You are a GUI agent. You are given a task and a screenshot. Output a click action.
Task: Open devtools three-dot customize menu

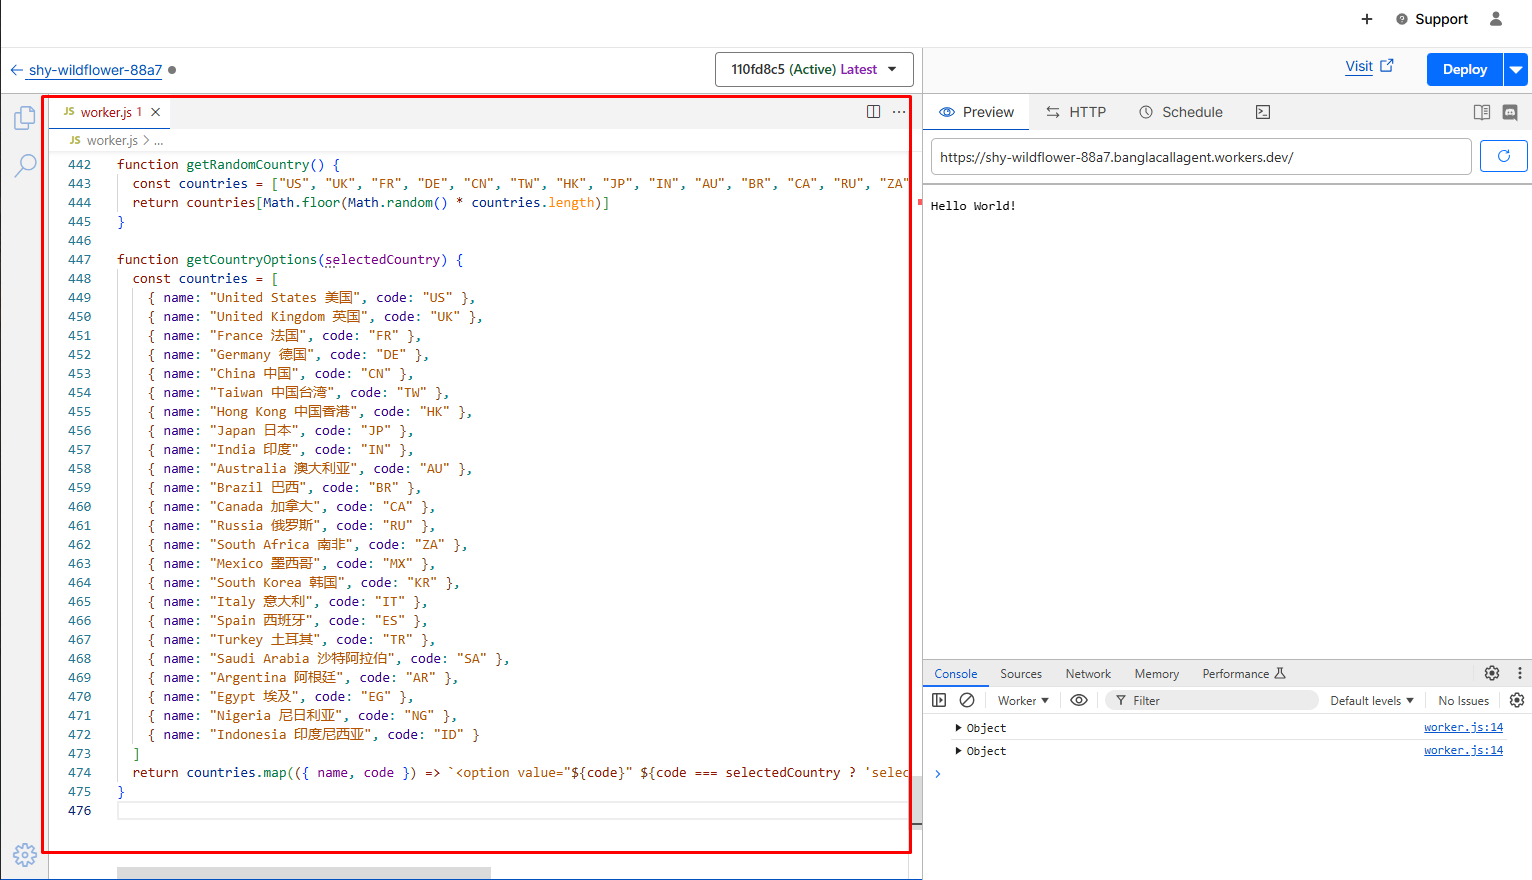1520,673
